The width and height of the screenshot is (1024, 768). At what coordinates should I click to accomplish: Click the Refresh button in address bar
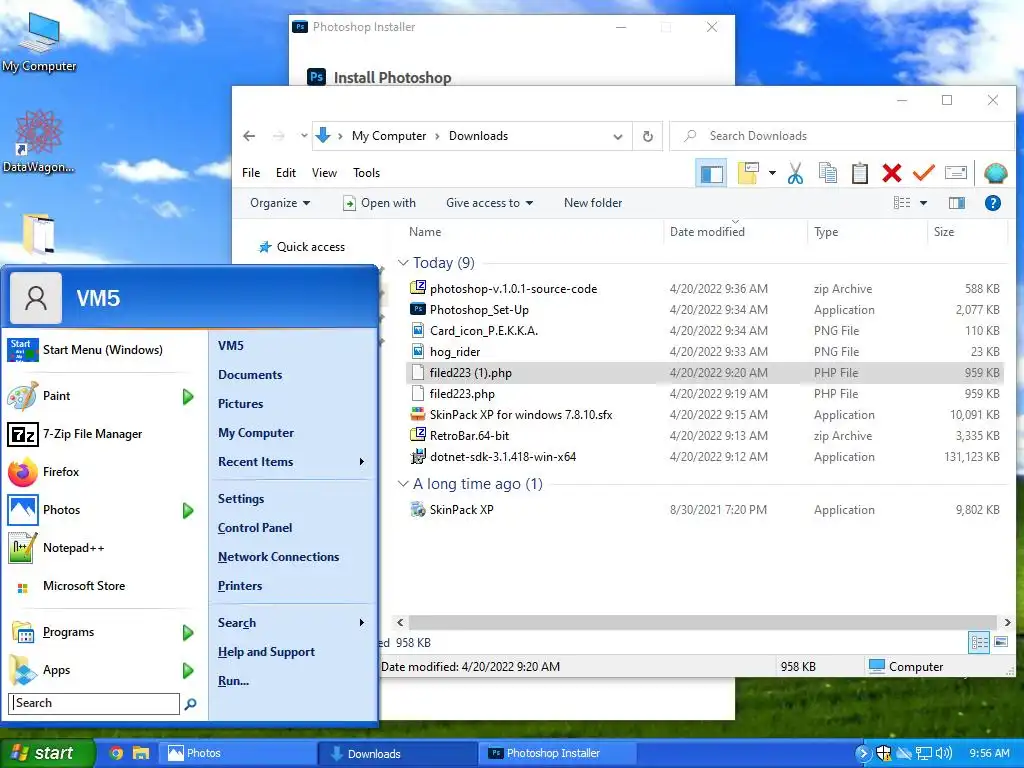pos(648,136)
